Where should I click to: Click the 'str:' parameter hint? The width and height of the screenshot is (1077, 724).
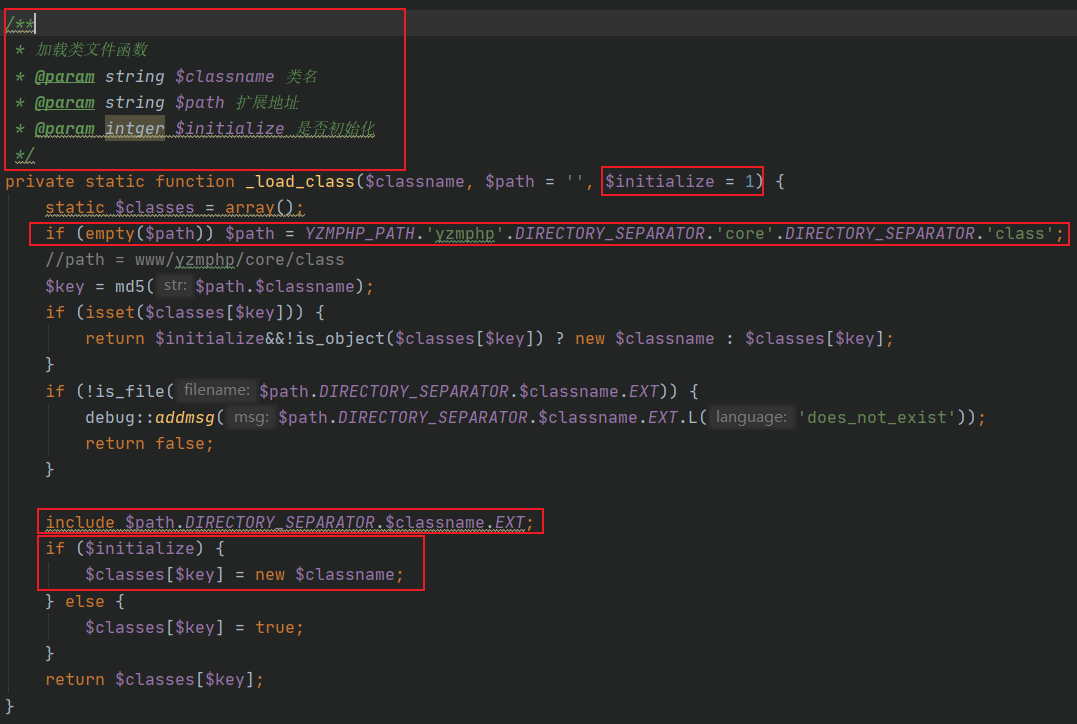coord(175,285)
